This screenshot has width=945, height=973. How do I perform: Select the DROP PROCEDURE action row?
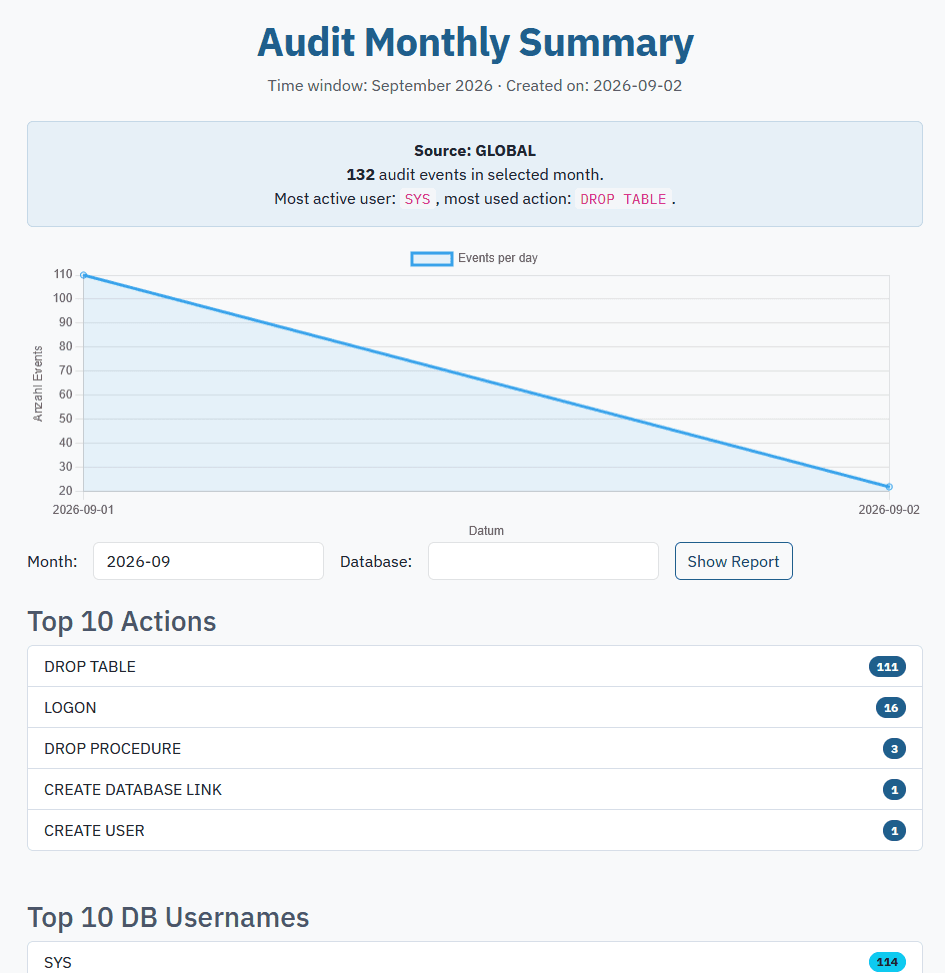(x=475, y=748)
